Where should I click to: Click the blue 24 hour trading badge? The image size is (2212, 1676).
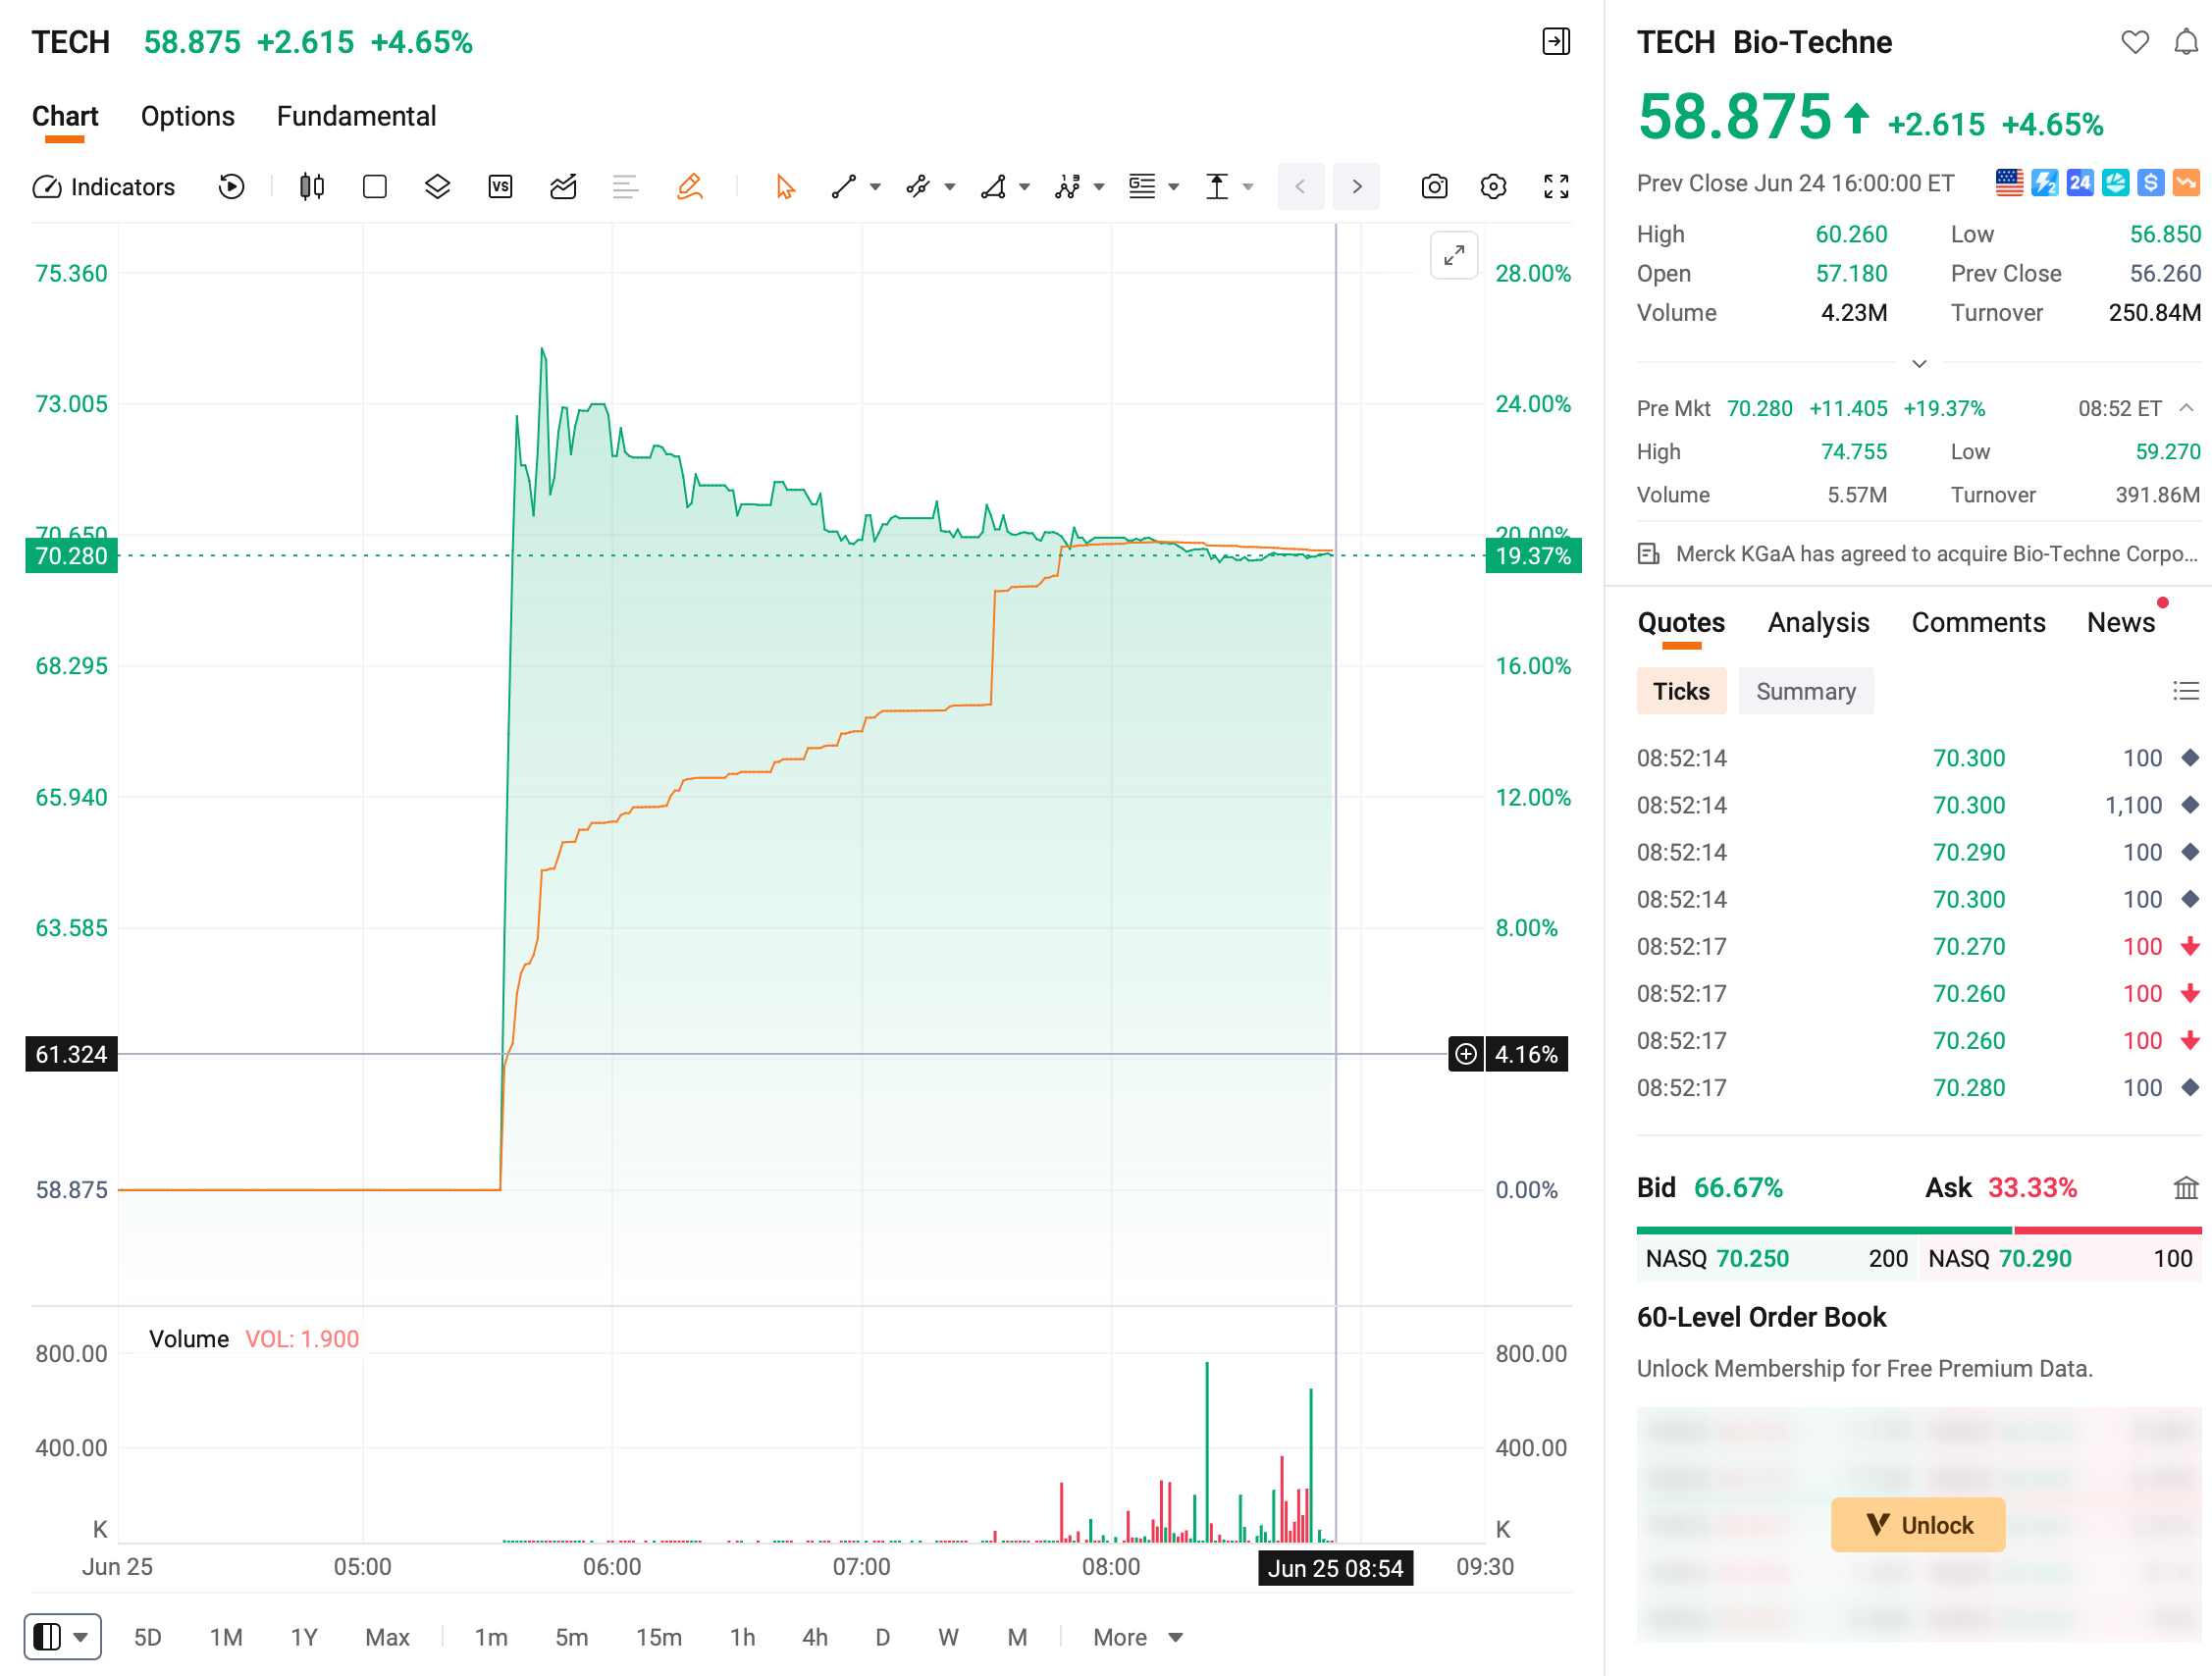pos(2080,183)
